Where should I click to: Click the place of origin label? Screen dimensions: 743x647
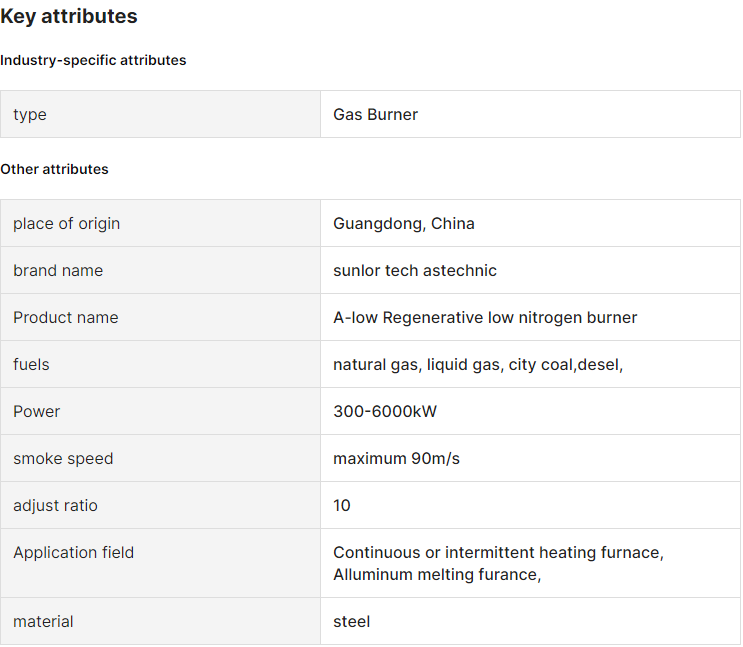66,224
